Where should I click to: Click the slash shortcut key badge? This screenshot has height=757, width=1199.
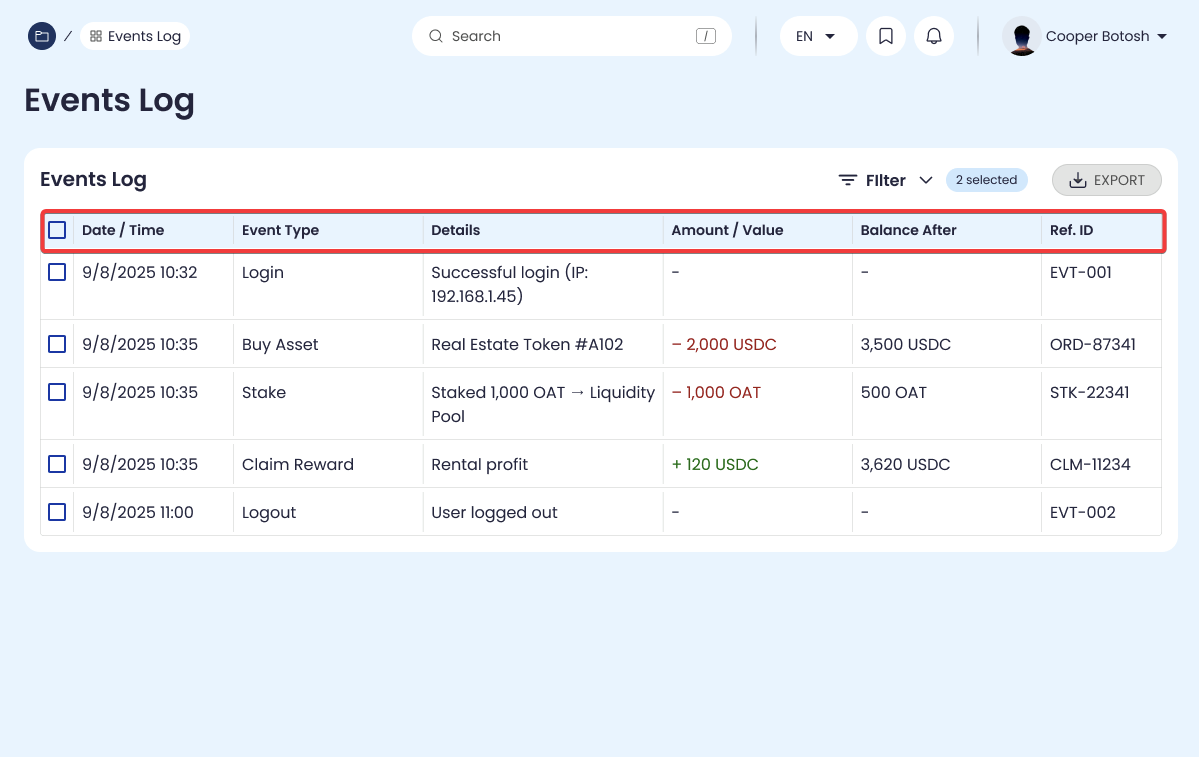(706, 36)
